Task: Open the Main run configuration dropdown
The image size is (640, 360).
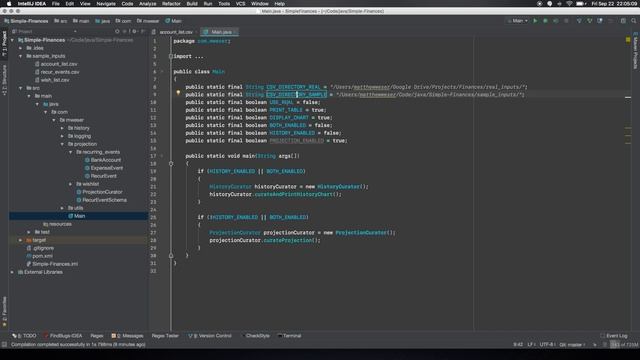Action: click(x=518, y=20)
